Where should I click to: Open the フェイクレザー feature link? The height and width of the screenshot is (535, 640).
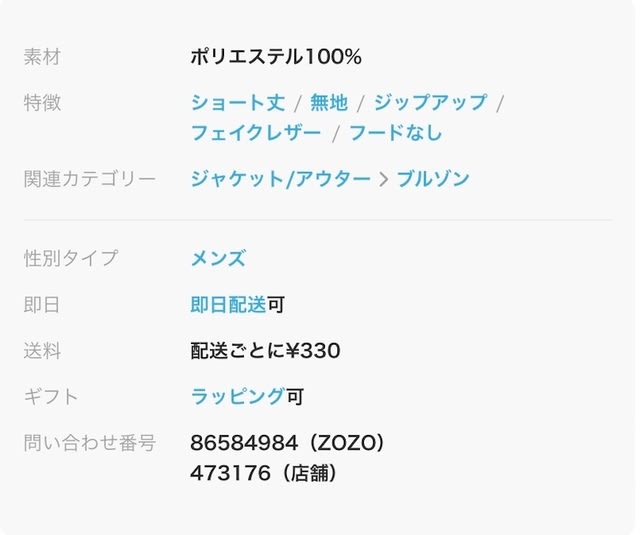[256, 133]
